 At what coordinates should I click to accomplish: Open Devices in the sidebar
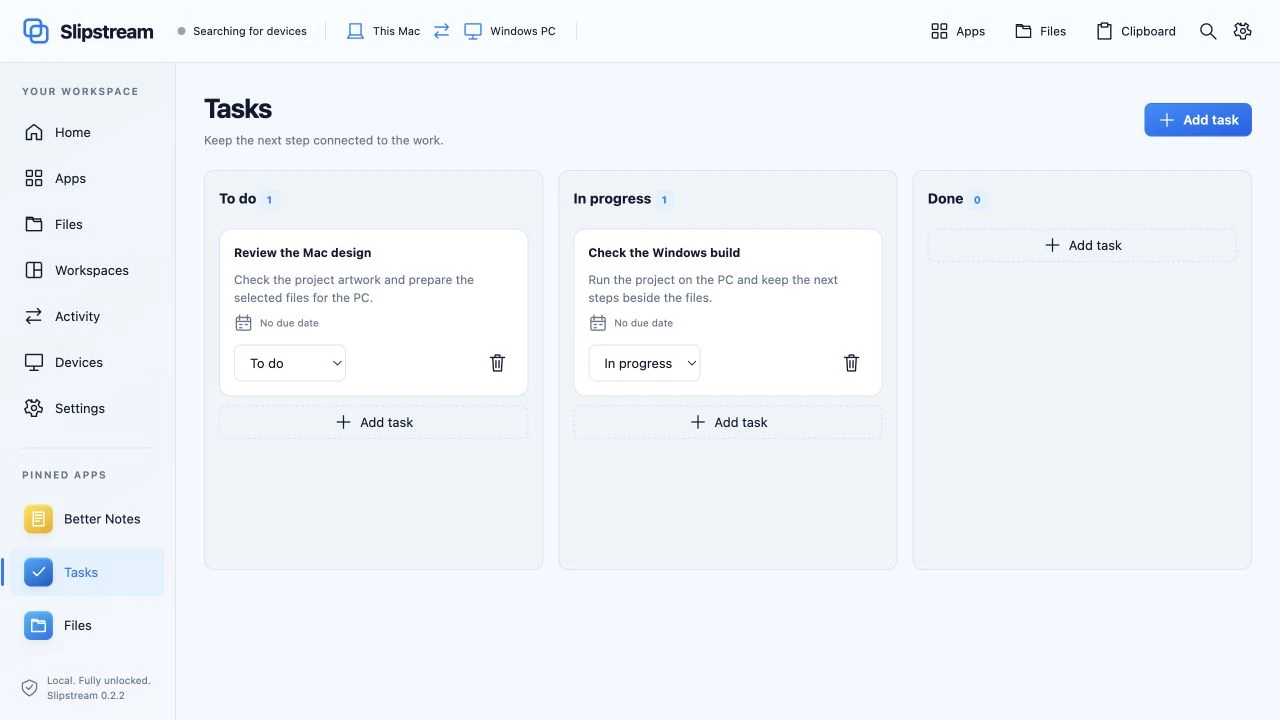point(88,362)
